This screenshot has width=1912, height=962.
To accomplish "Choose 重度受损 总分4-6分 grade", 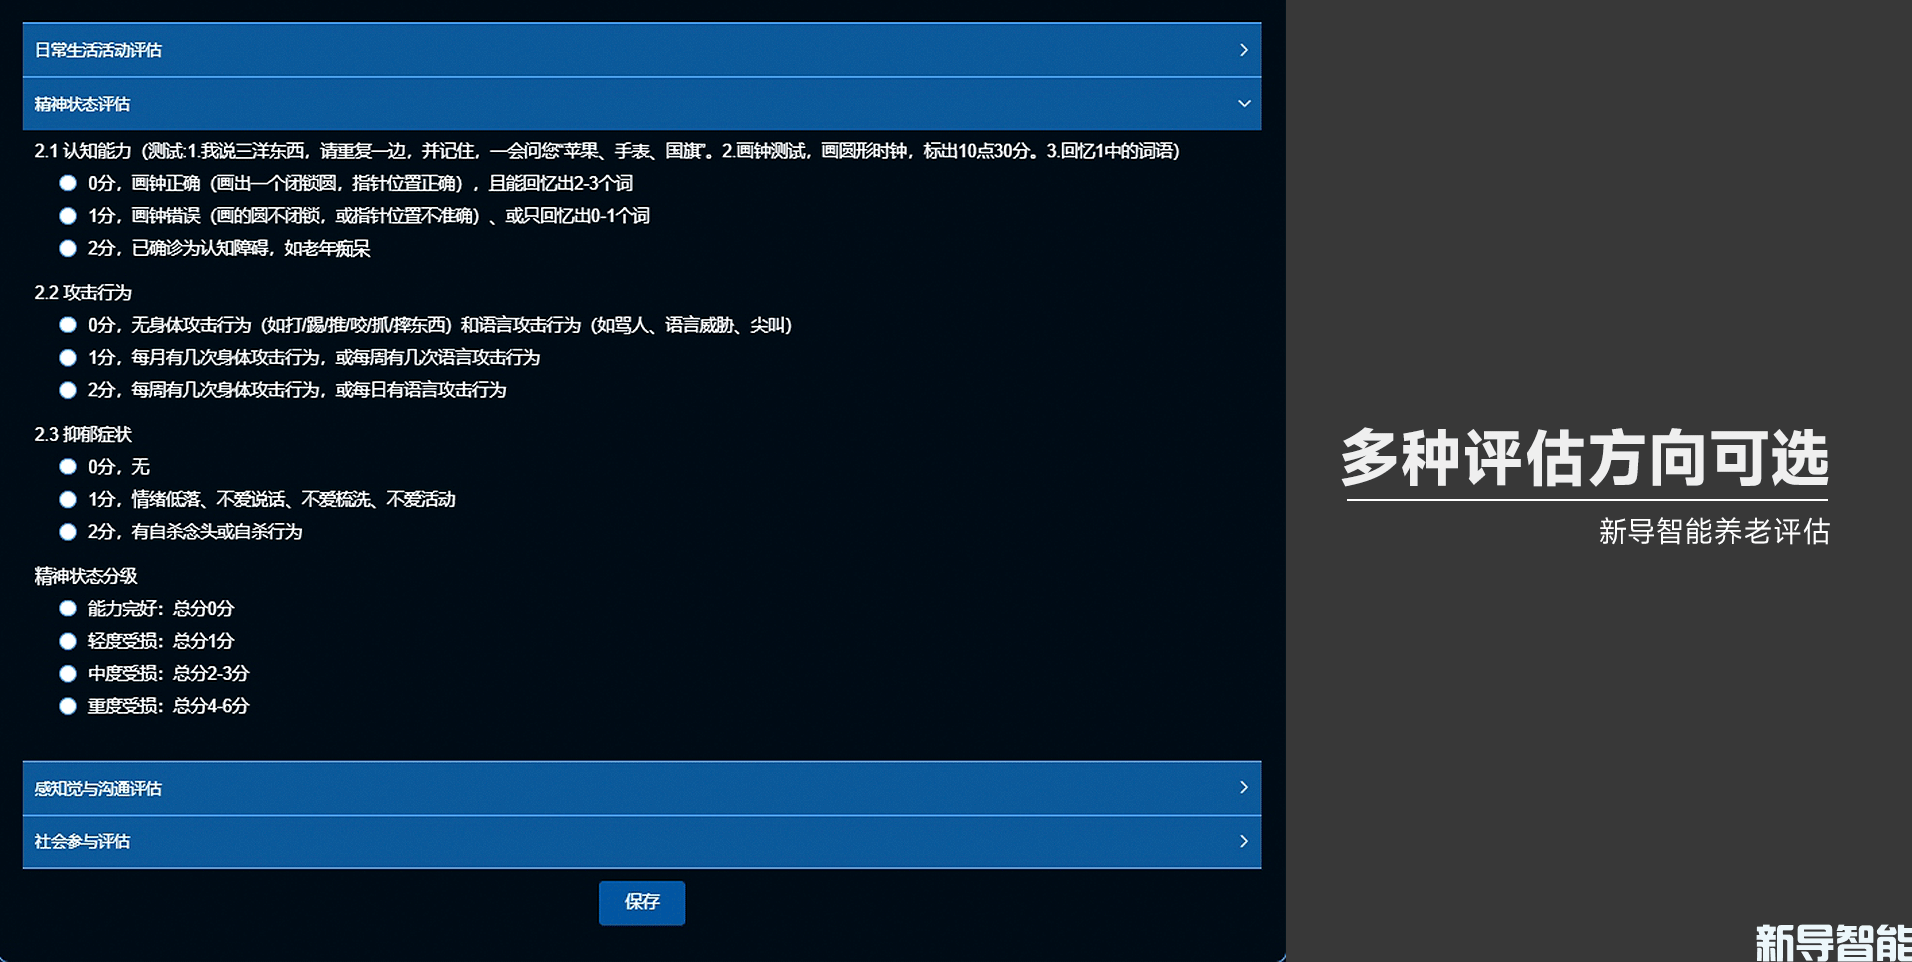I will click(68, 706).
